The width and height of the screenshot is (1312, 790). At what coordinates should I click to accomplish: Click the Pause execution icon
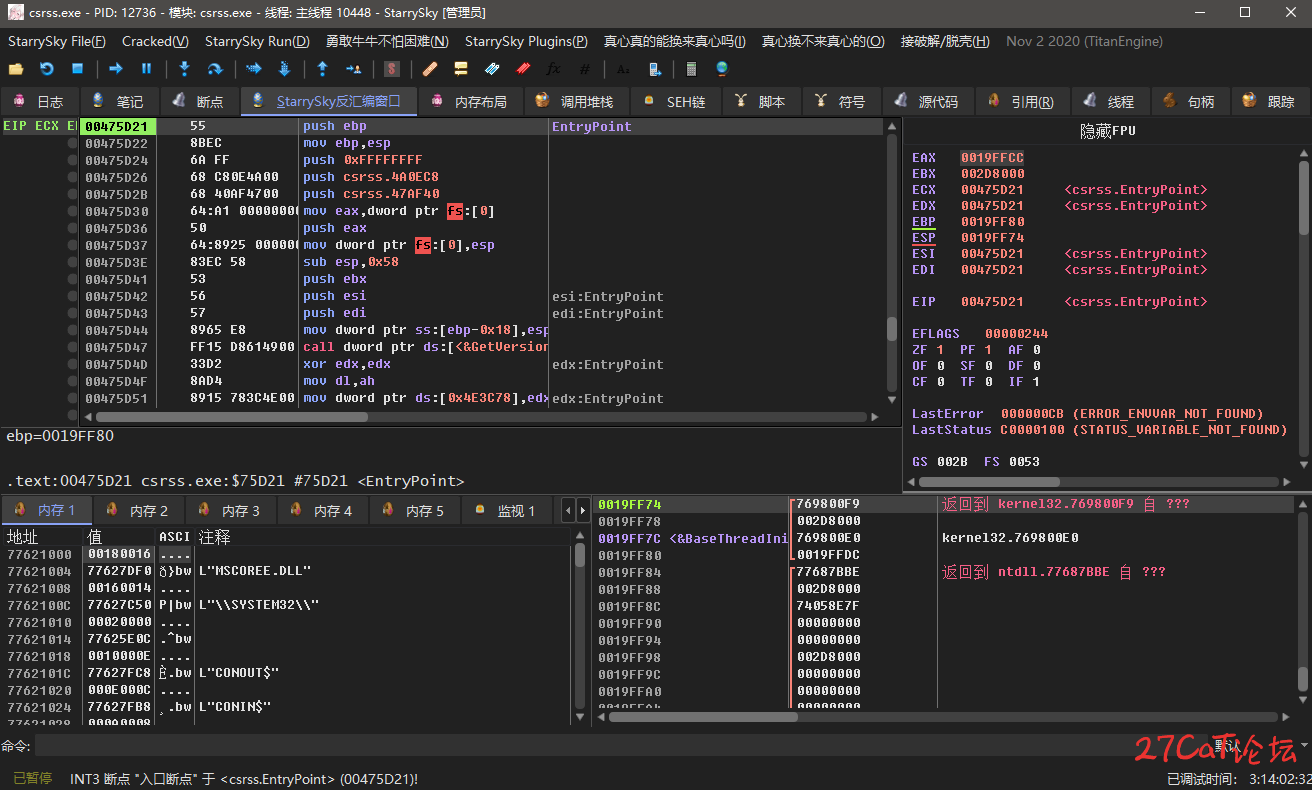[146, 69]
